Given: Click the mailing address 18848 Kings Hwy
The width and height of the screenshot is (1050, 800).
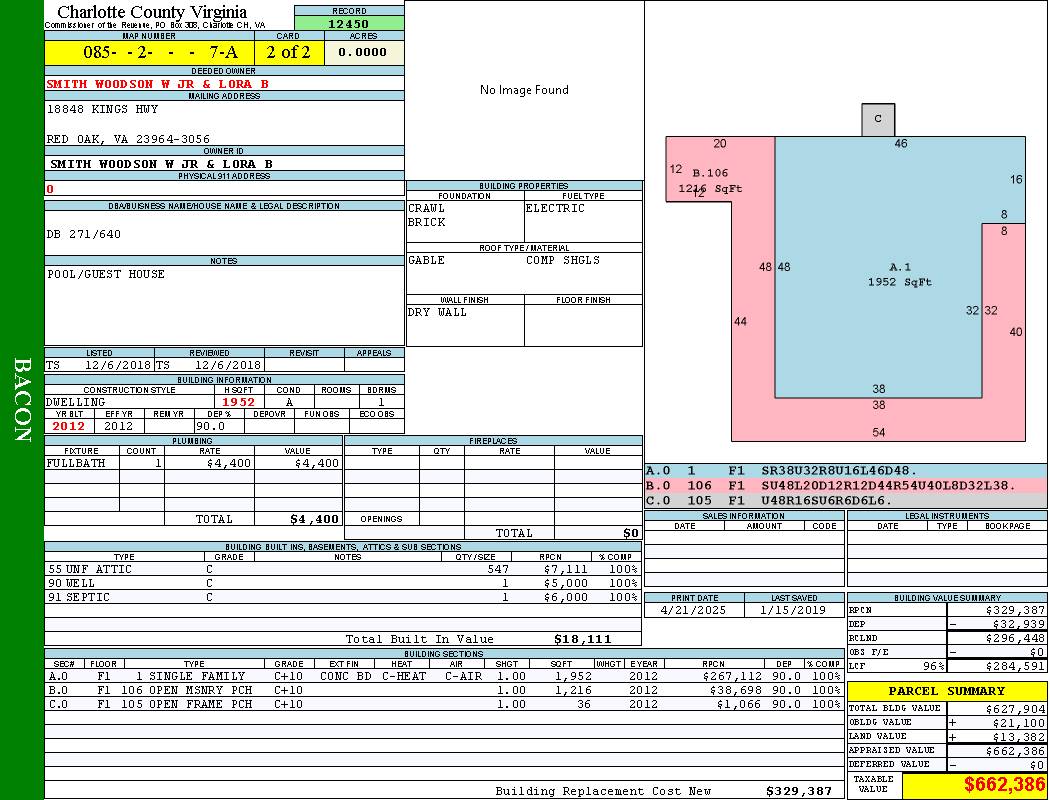Looking at the screenshot, I should pos(102,109).
